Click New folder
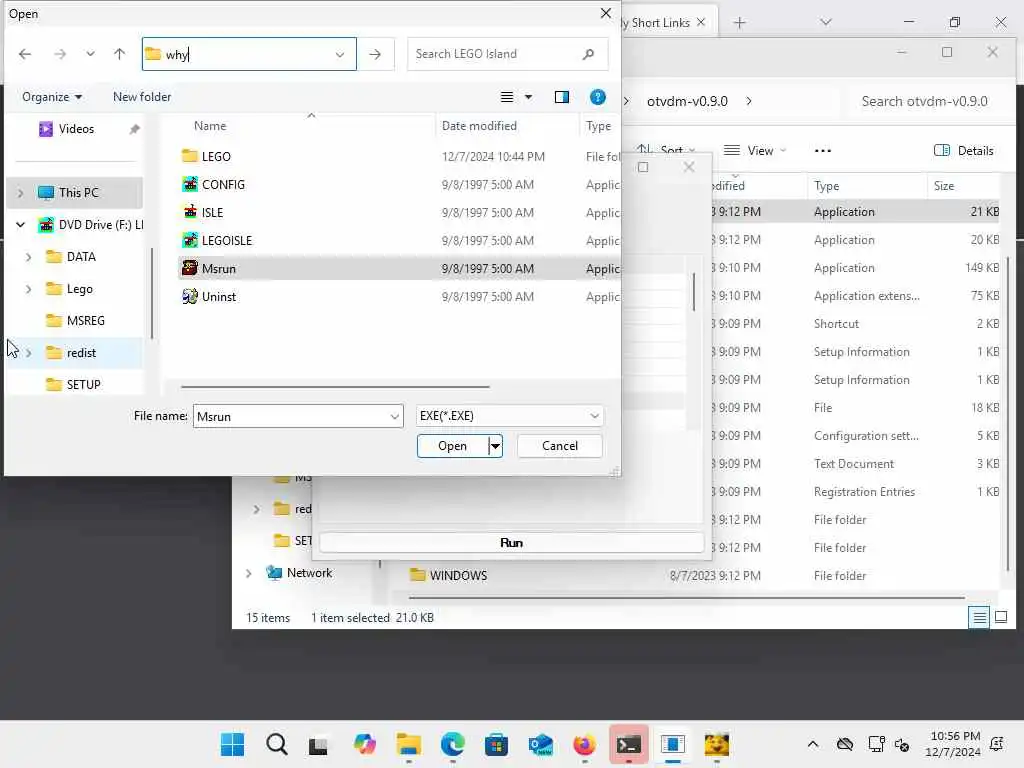The image size is (1024, 768). pyautogui.click(x=142, y=97)
